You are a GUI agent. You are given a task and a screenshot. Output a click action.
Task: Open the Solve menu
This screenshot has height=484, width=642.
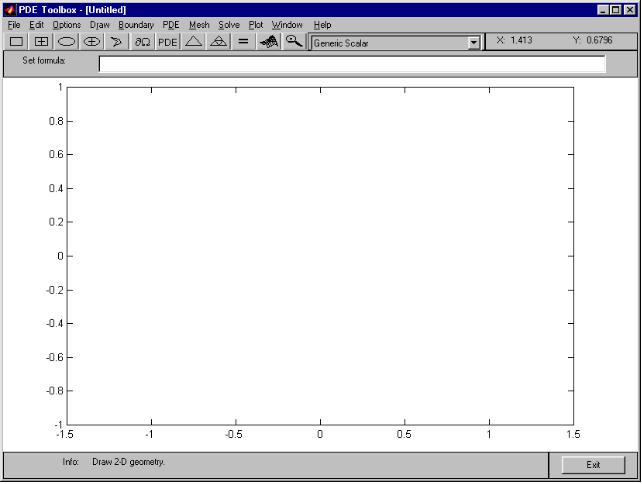pos(228,25)
